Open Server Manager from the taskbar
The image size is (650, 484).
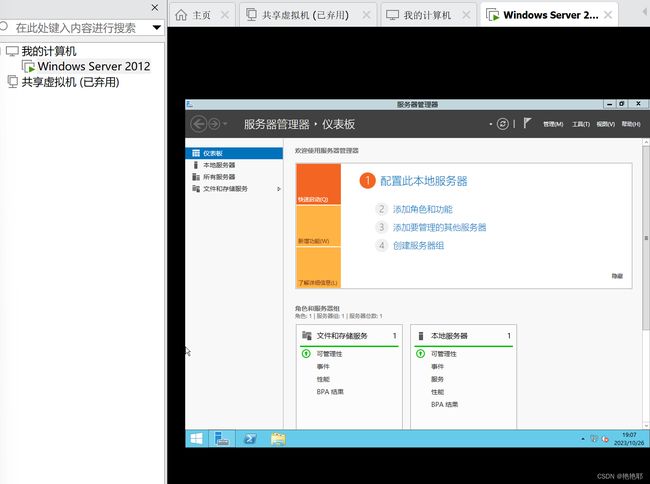[x=222, y=438]
